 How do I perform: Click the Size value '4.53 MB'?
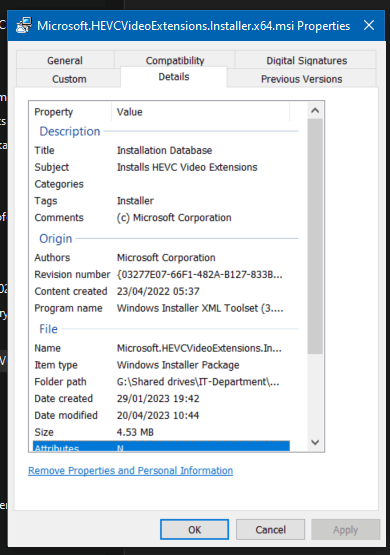point(135,432)
